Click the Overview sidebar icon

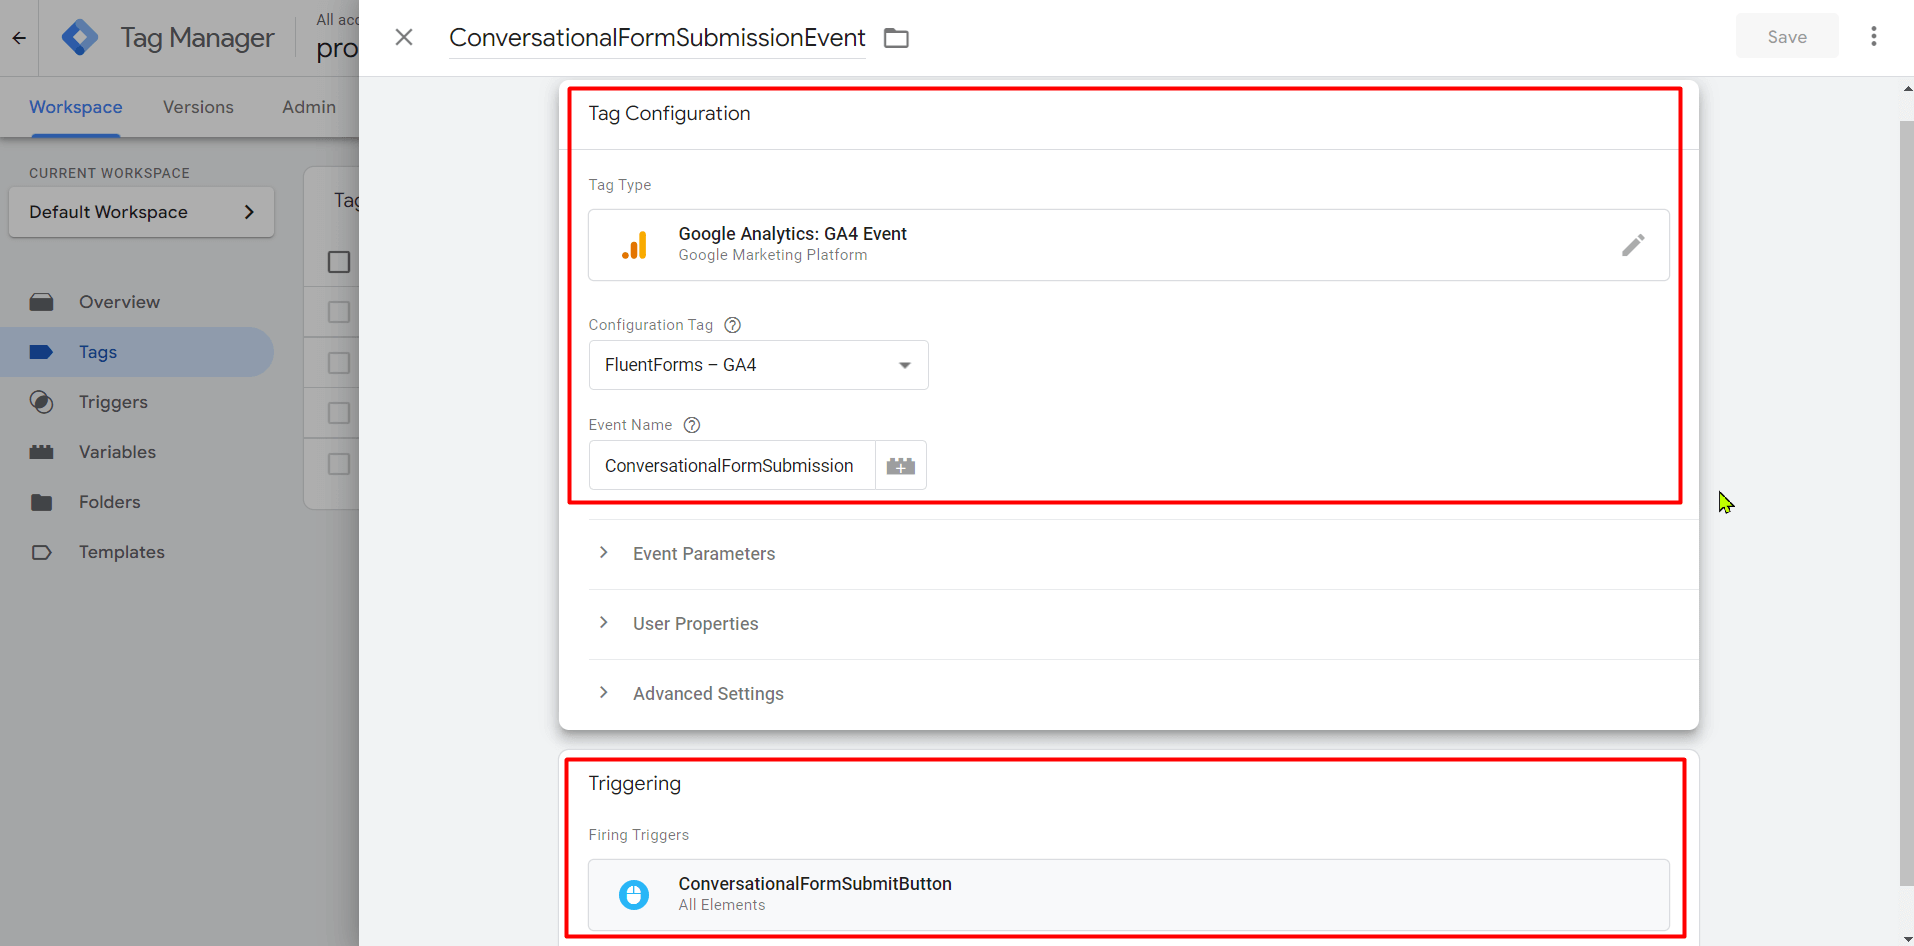(41, 302)
